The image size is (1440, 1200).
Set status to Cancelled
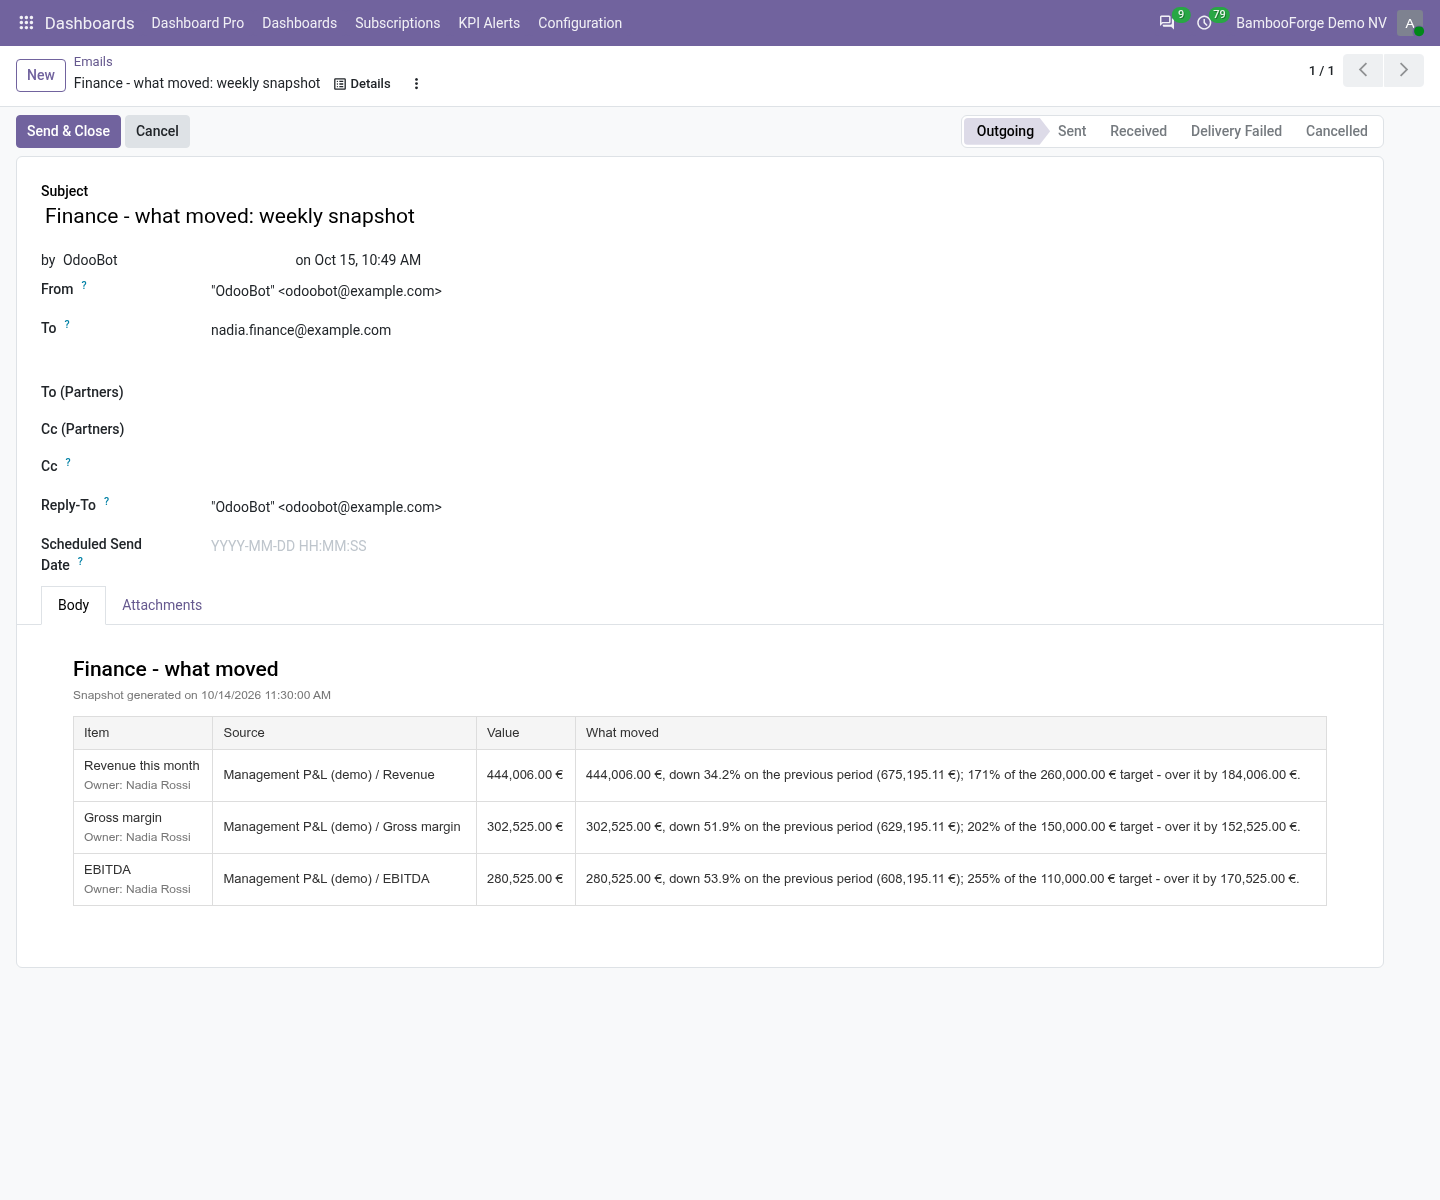point(1337,131)
